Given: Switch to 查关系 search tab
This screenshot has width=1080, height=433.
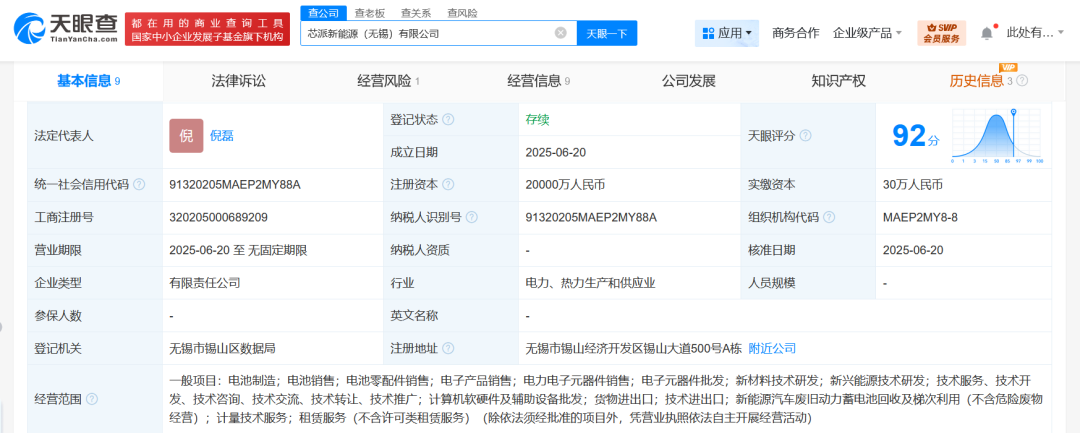Looking at the screenshot, I should pos(416,13).
